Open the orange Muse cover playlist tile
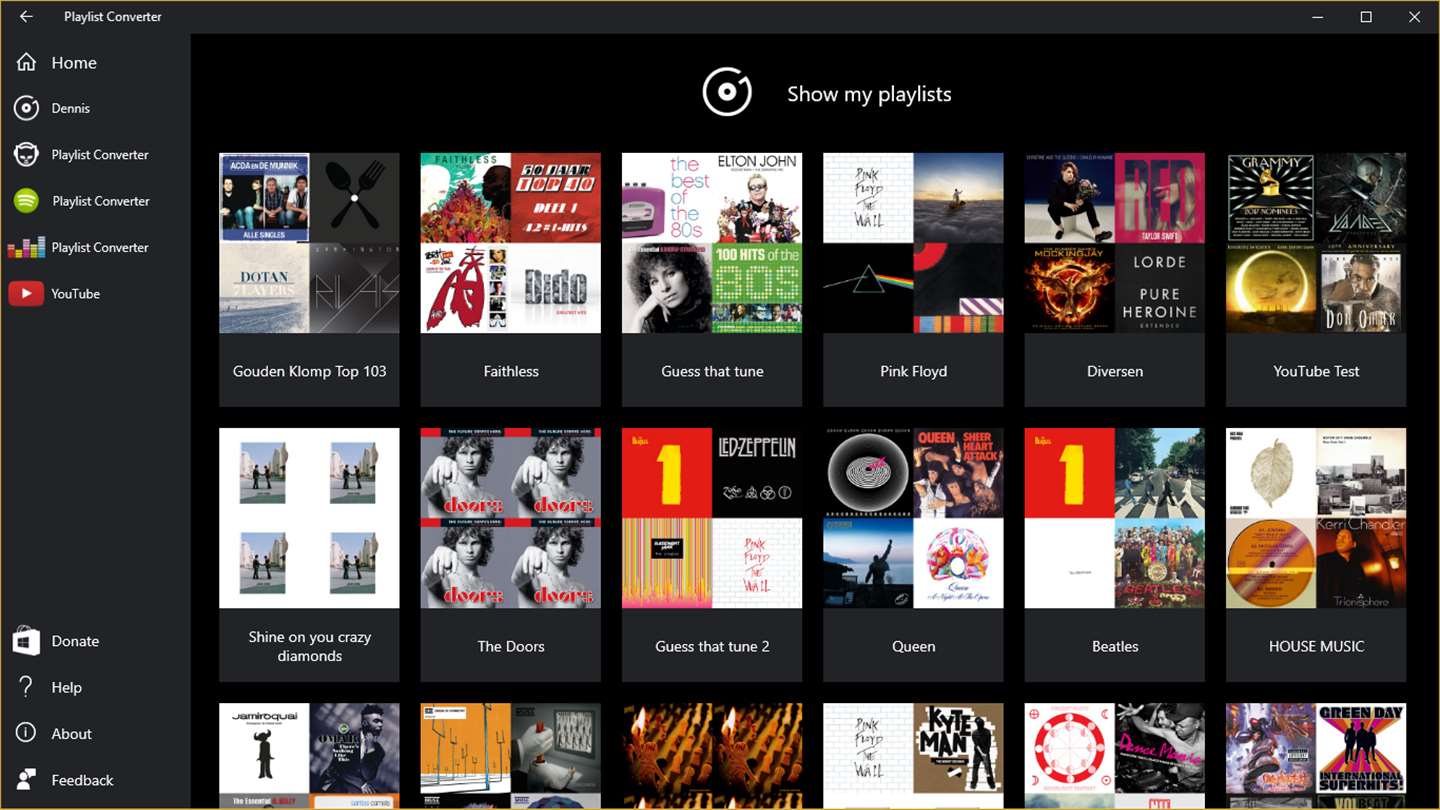Viewport: 1440px width, 810px height. coord(511,756)
